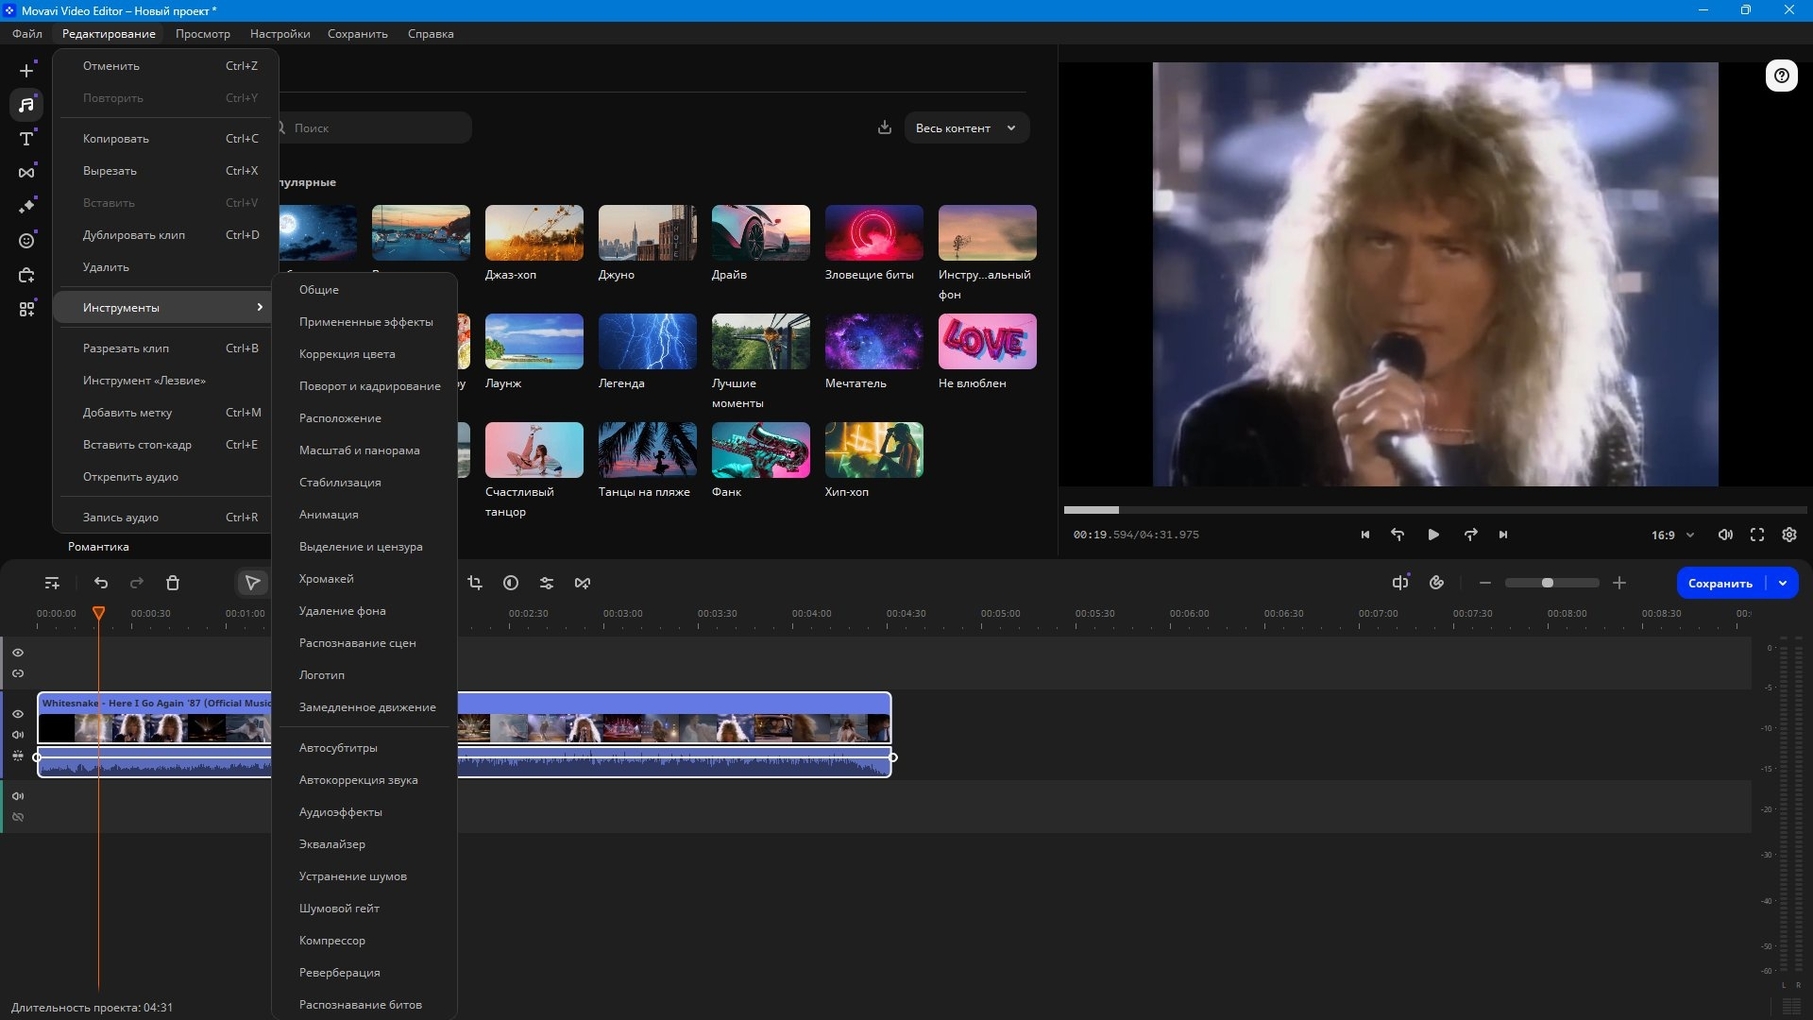Viewport: 1813px width, 1020px height.
Task: Open transition wizard icon on toolbar
Action: (x=583, y=583)
